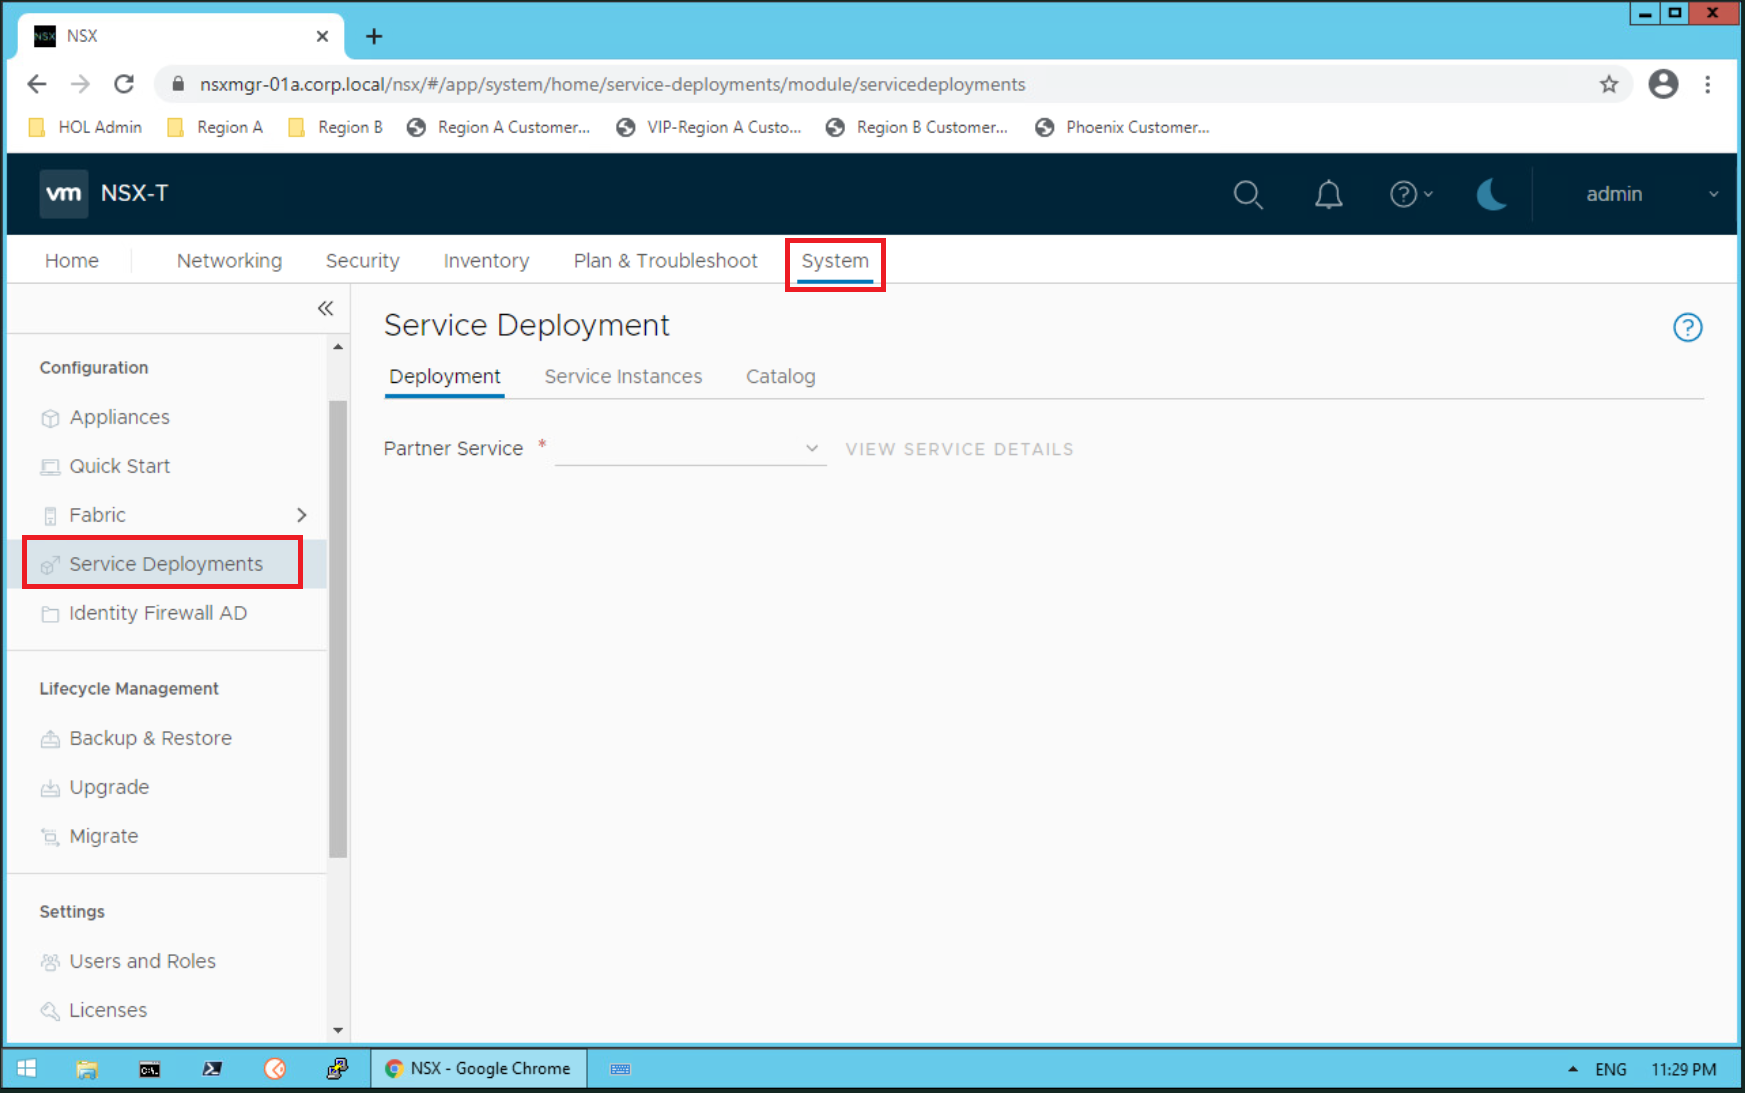Open Backup & Restore page
This screenshot has height=1093, width=1745.
pyautogui.click(x=150, y=738)
